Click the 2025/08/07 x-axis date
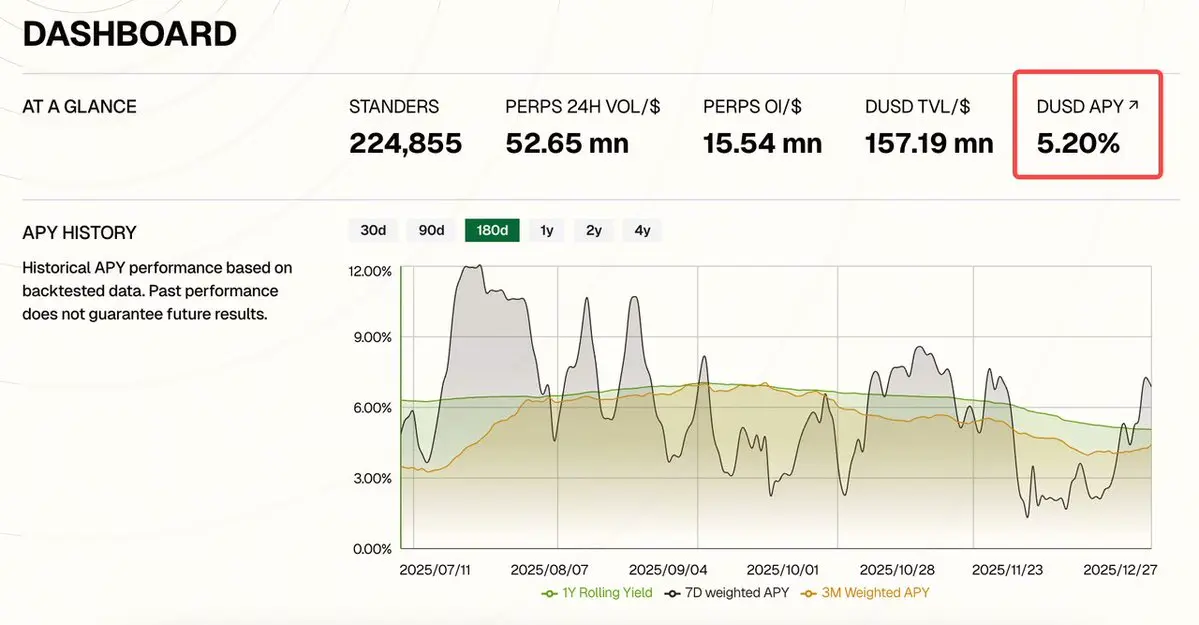This screenshot has width=1199, height=625. pos(550,571)
